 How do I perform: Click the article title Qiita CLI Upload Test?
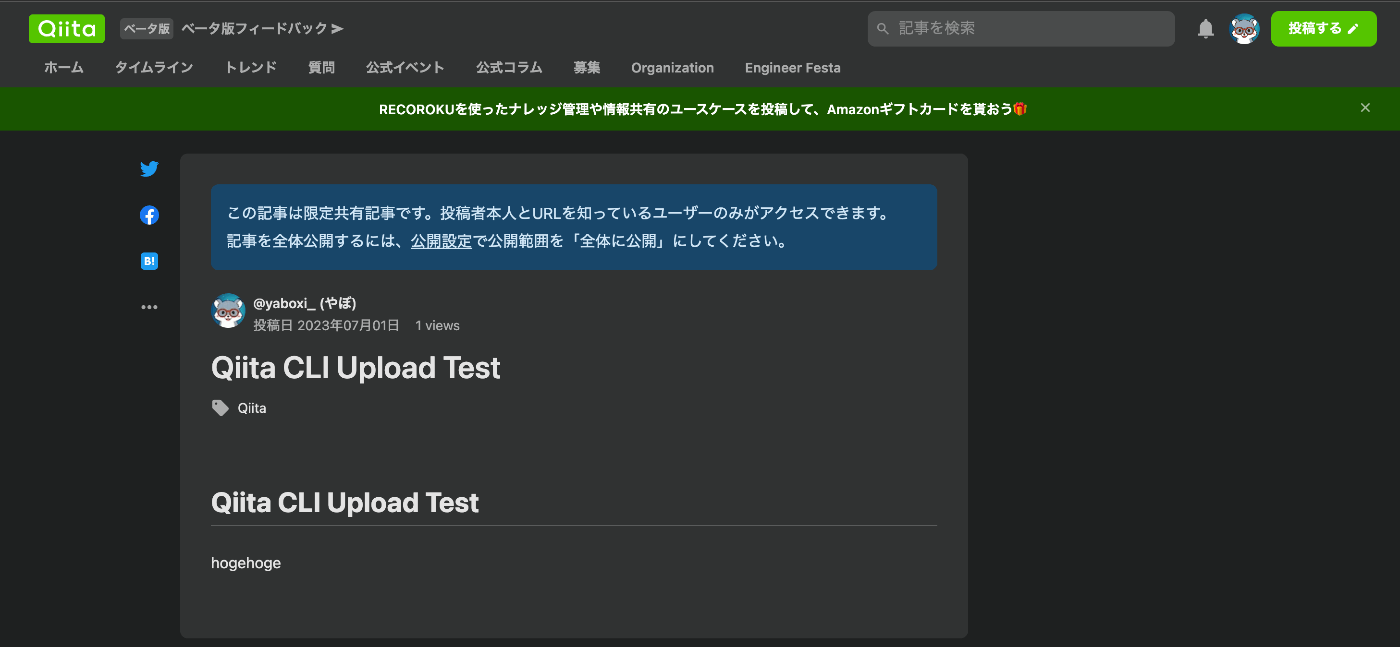click(356, 368)
